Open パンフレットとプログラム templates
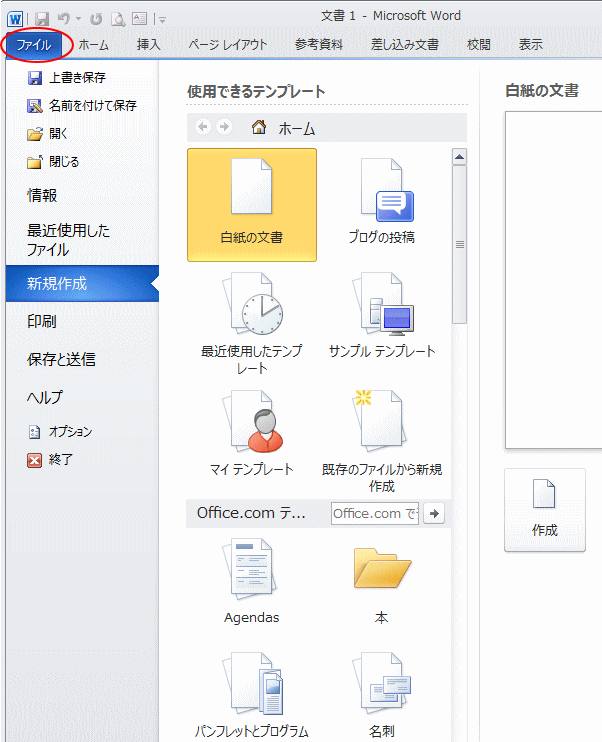The image size is (602, 742). [252, 695]
